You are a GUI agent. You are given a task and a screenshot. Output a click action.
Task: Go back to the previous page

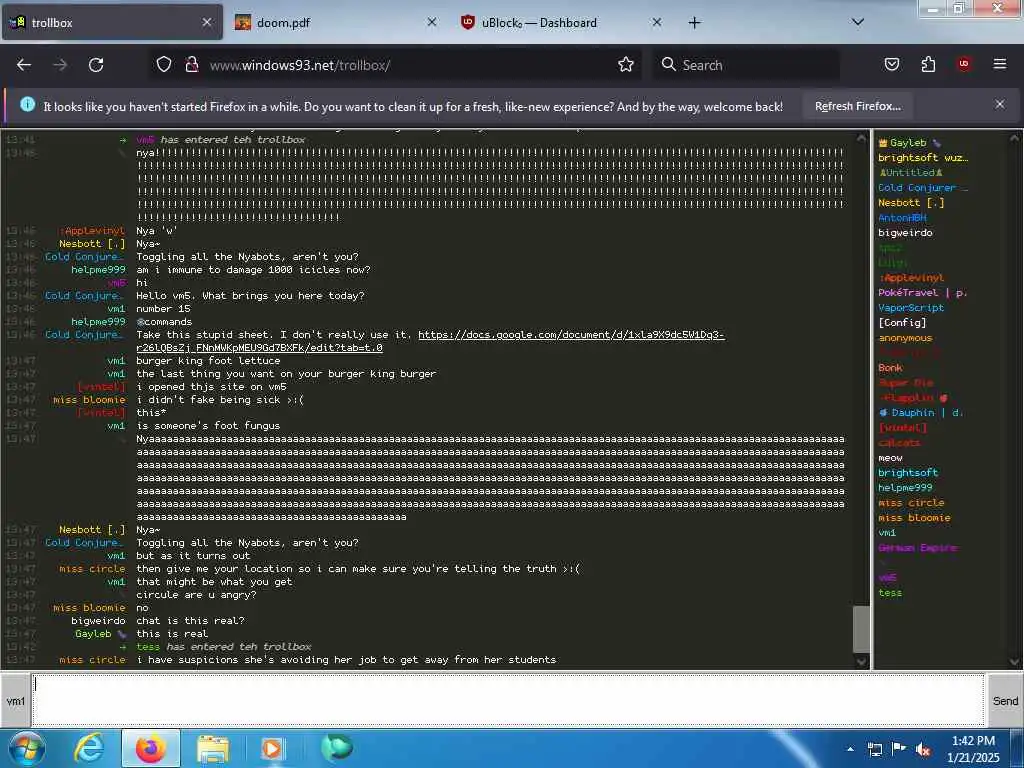click(x=24, y=65)
